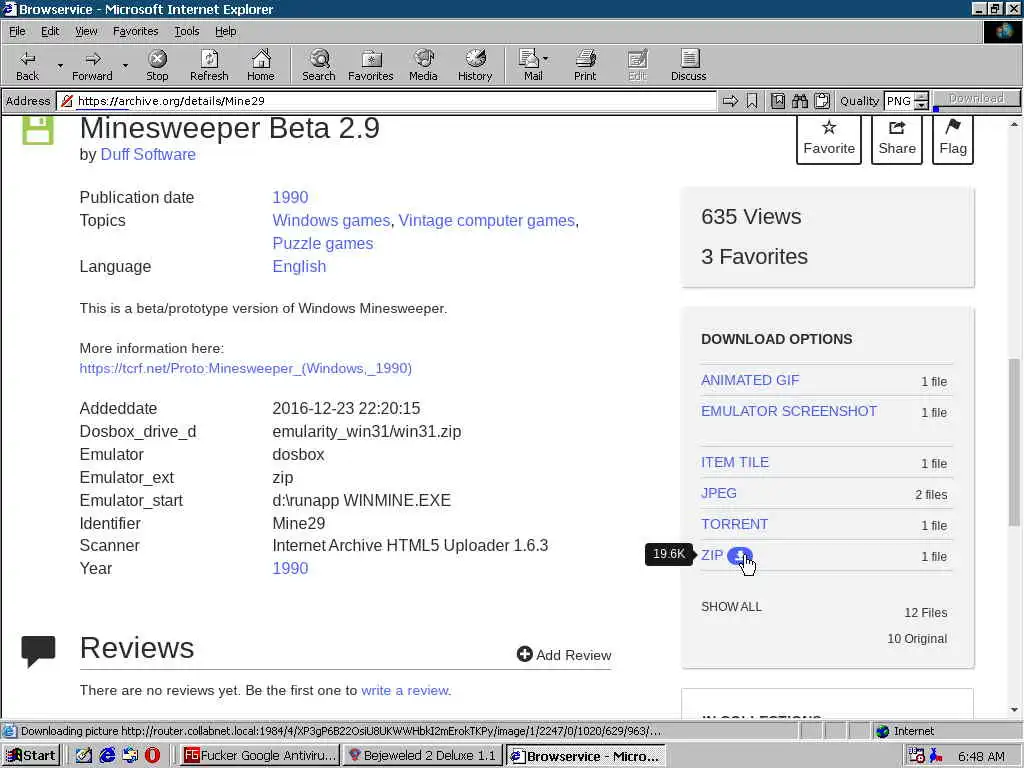This screenshot has width=1024, height=768.
Task: Click the Add Review plus button
Action: pyautogui.click(x=564, y=654)
